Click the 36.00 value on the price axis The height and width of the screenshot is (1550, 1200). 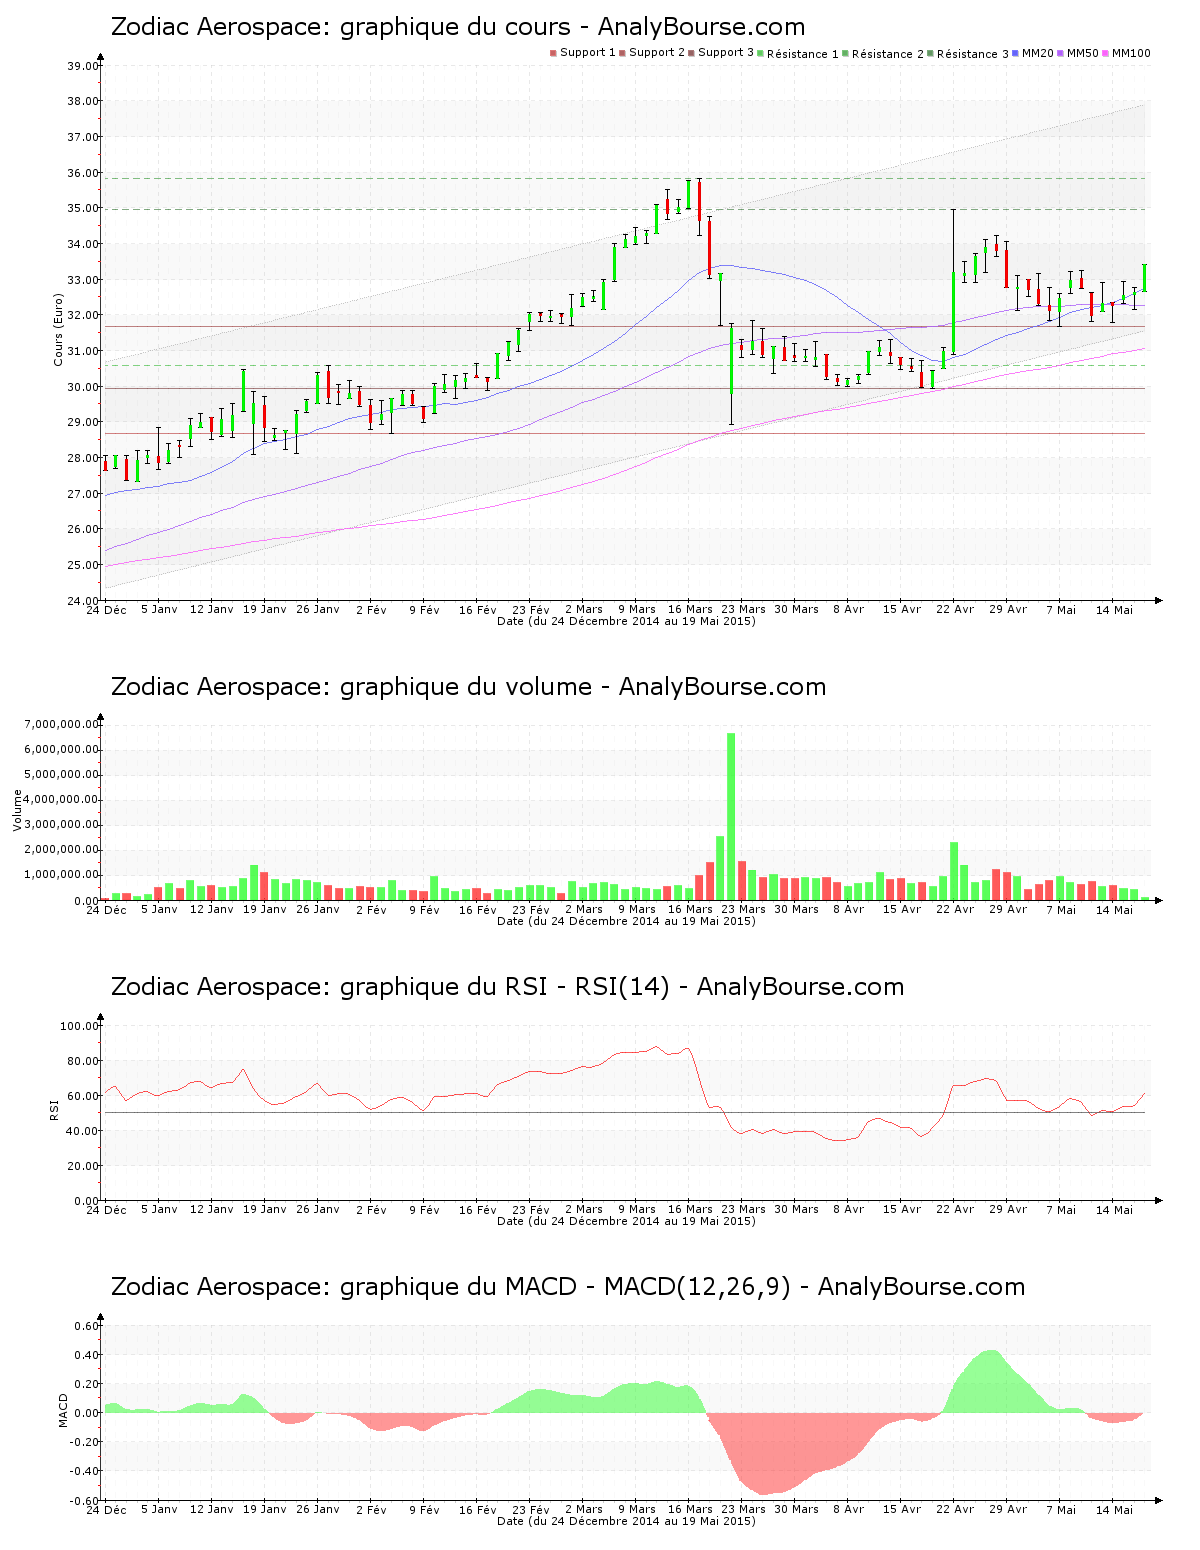tap(82, 173)
